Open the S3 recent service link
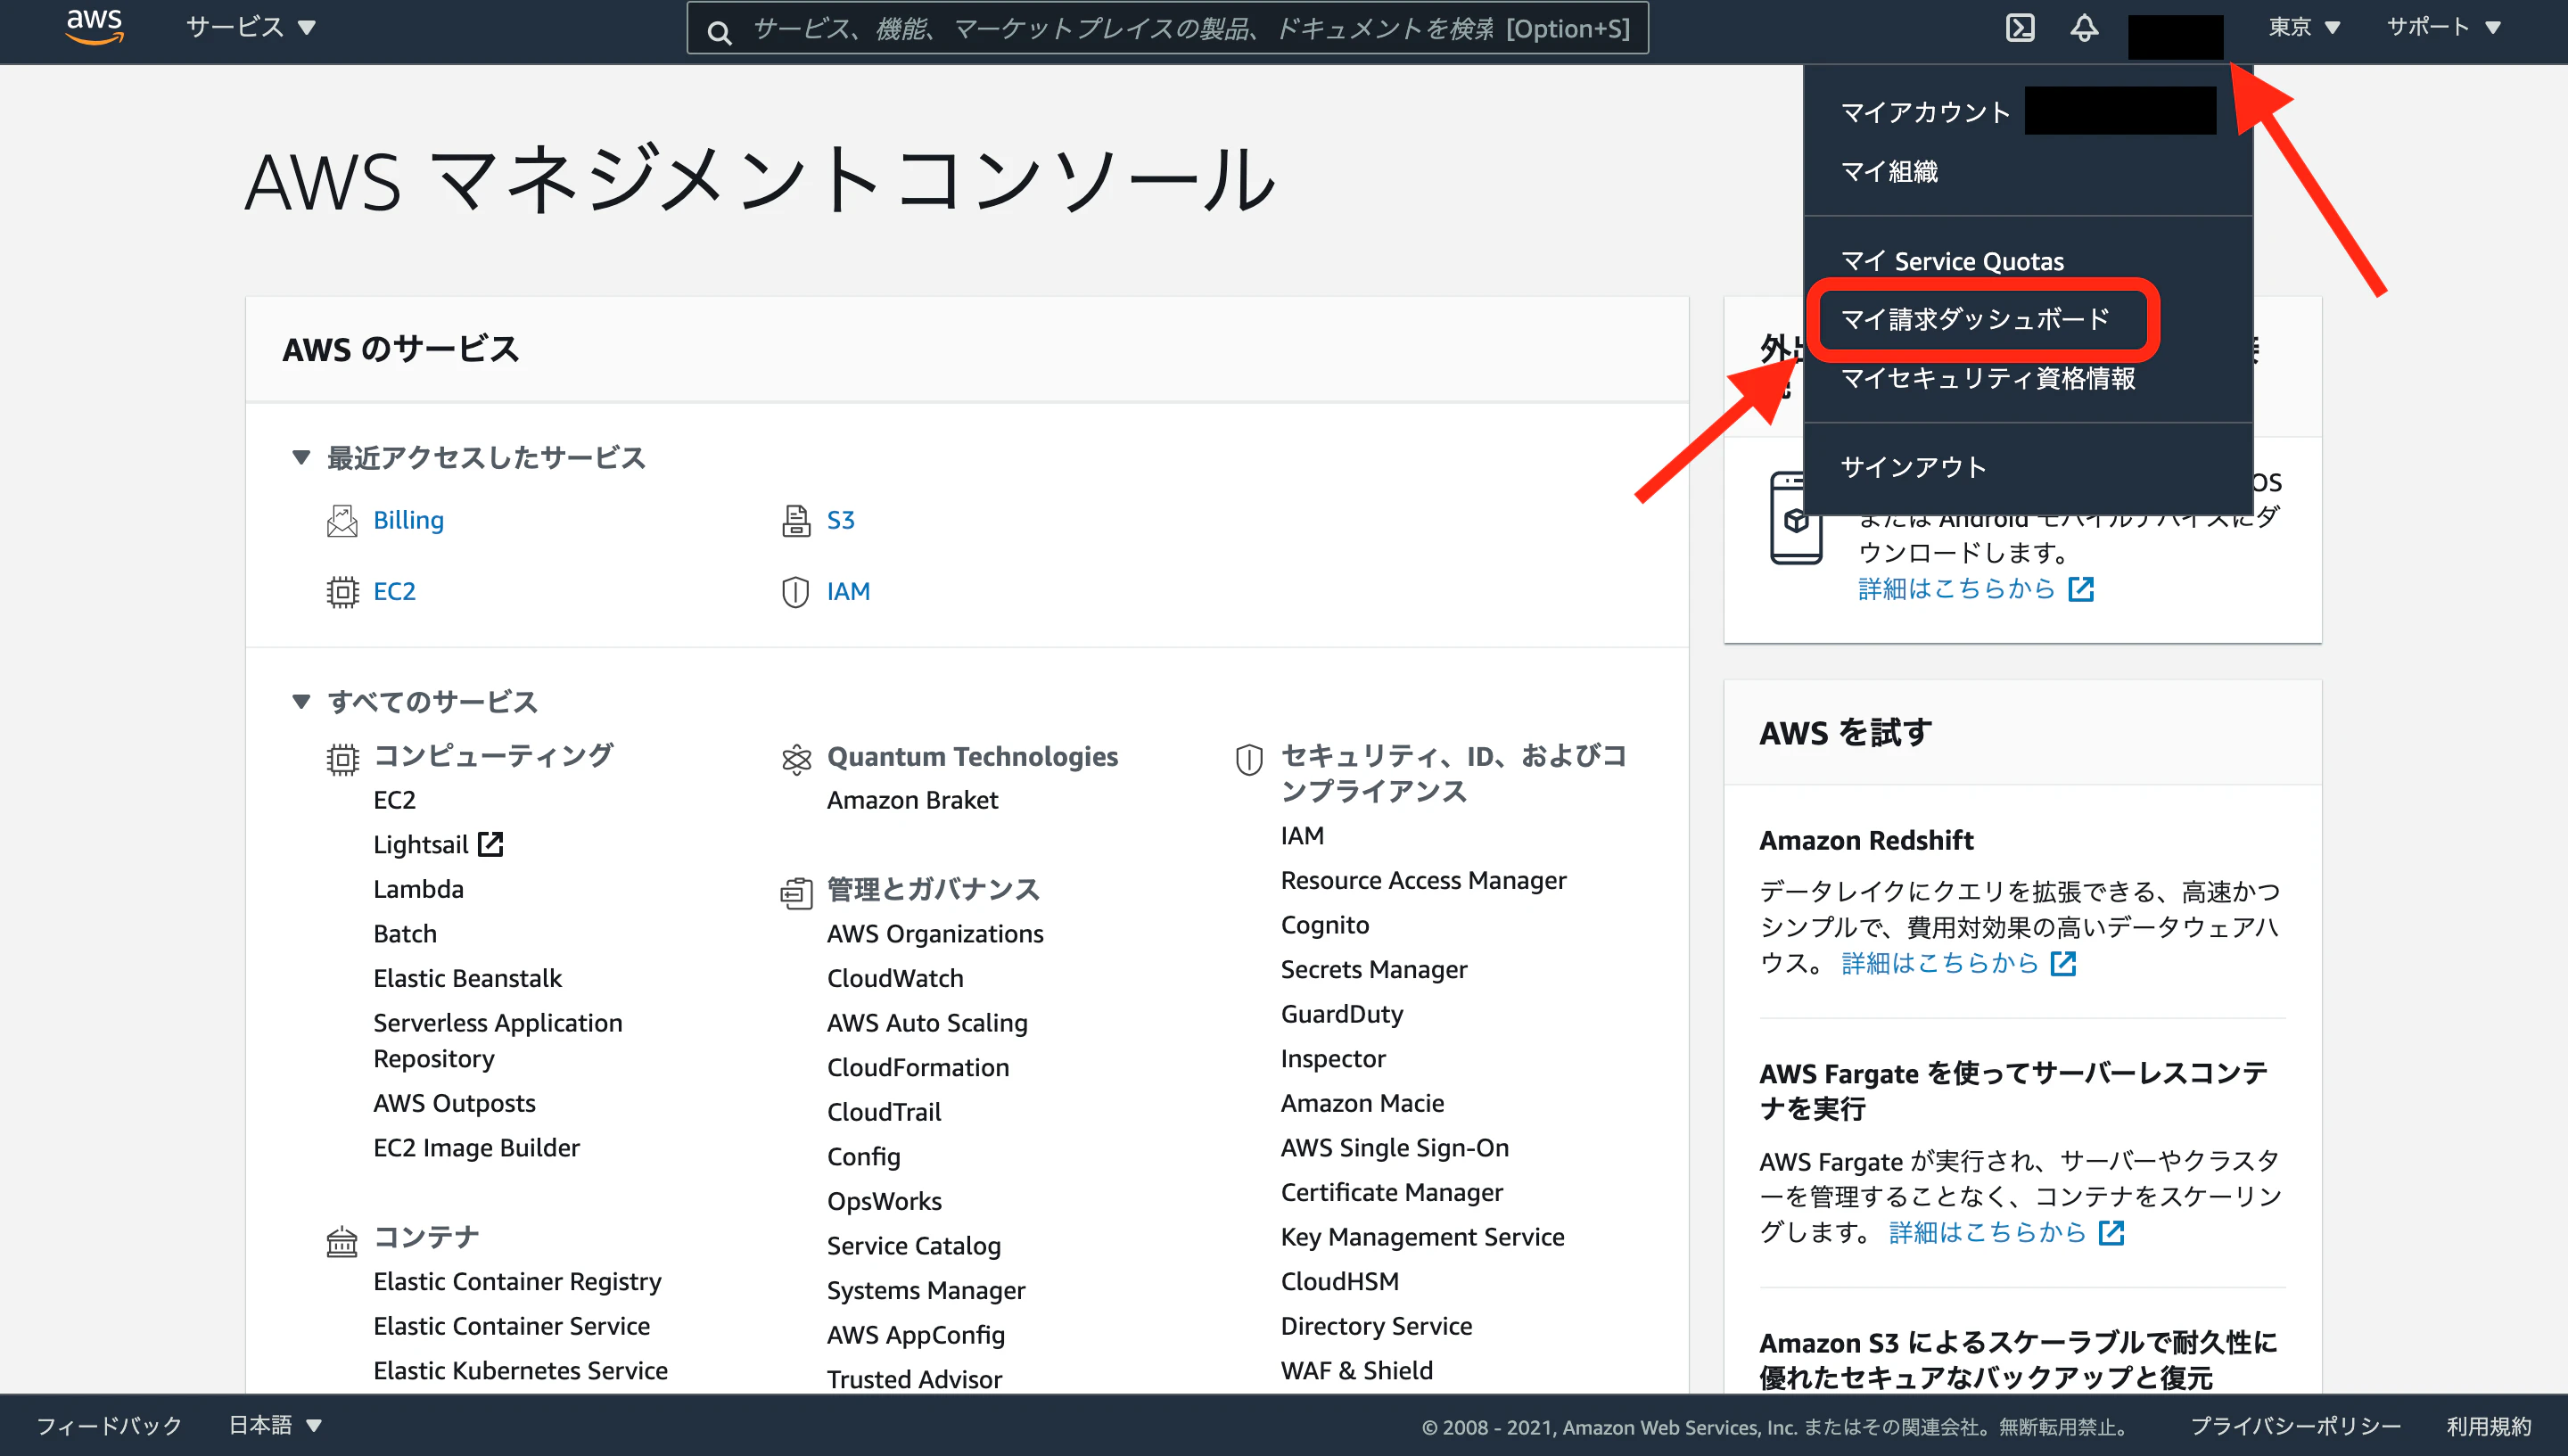Screen dimensions: 2568x1456 (840, 520)
